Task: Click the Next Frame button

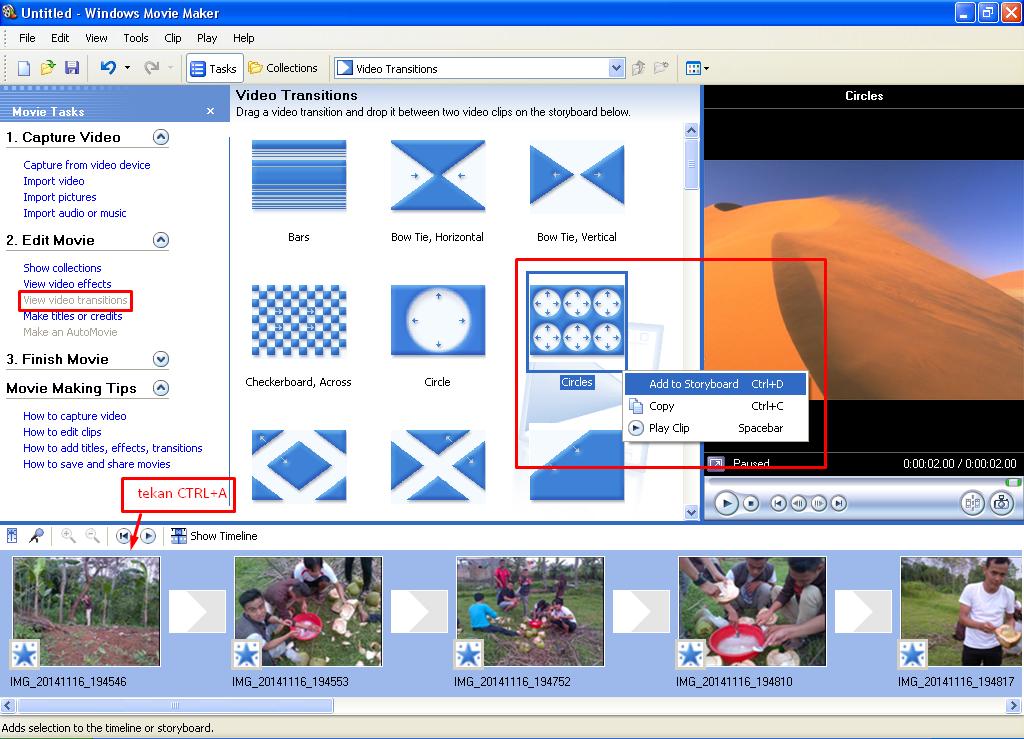Action: [x=818, y=503]
